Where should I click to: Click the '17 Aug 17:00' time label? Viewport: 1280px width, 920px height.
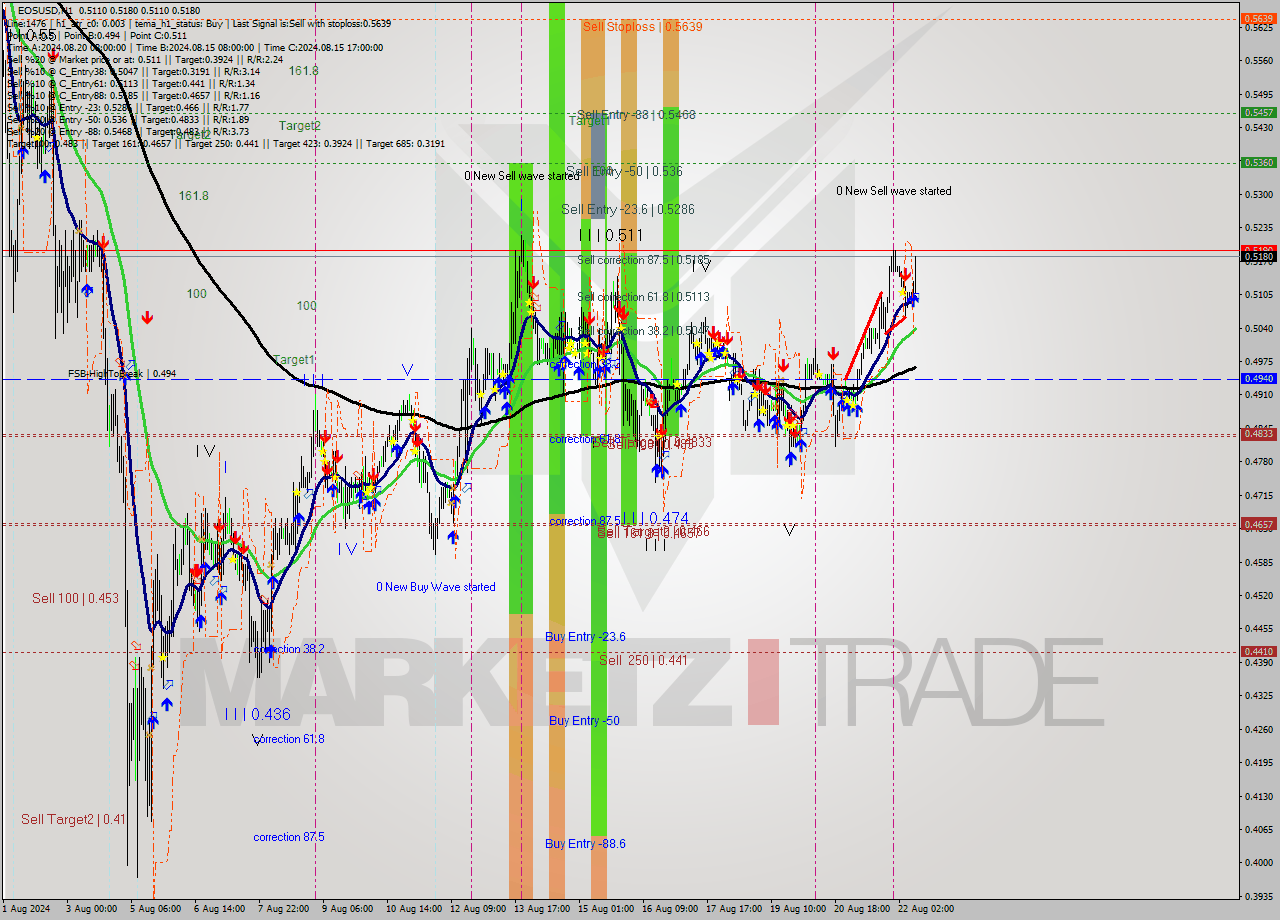[735, 909]
